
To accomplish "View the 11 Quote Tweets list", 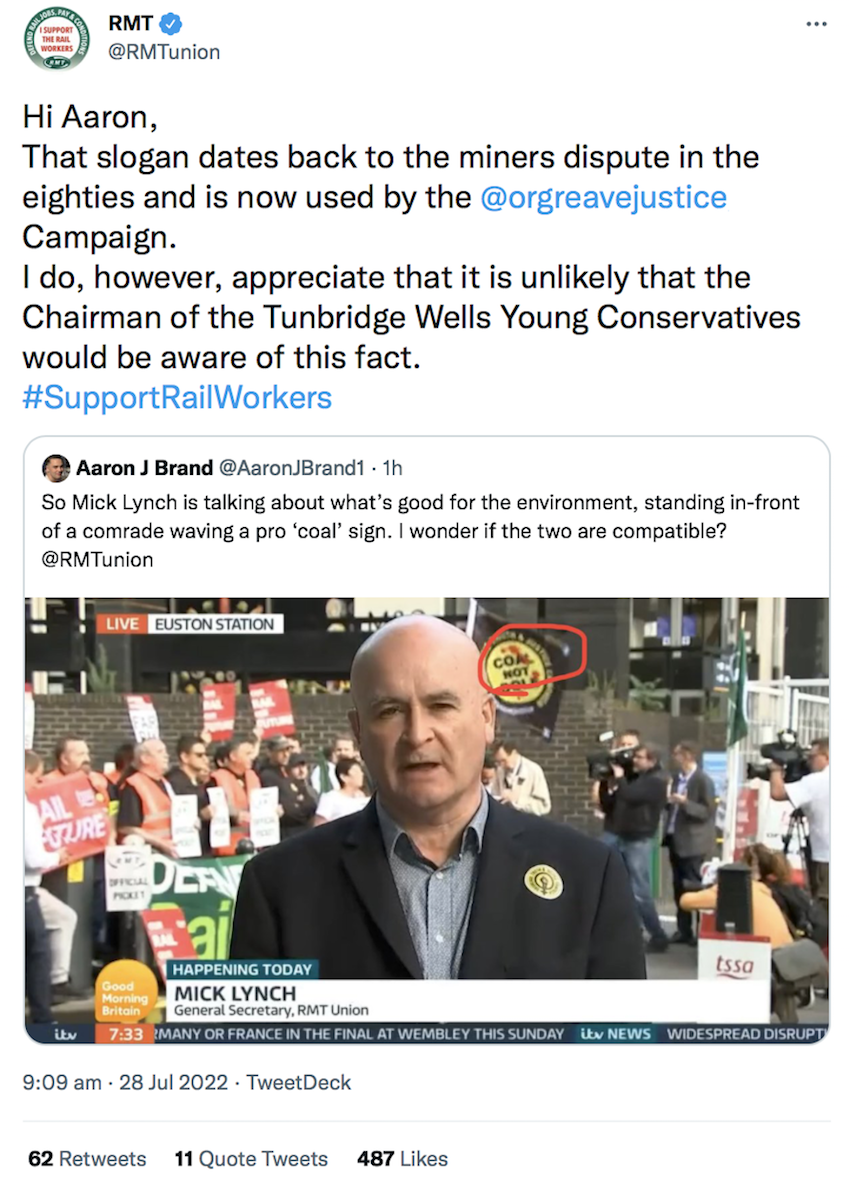I will [251, 1159].
